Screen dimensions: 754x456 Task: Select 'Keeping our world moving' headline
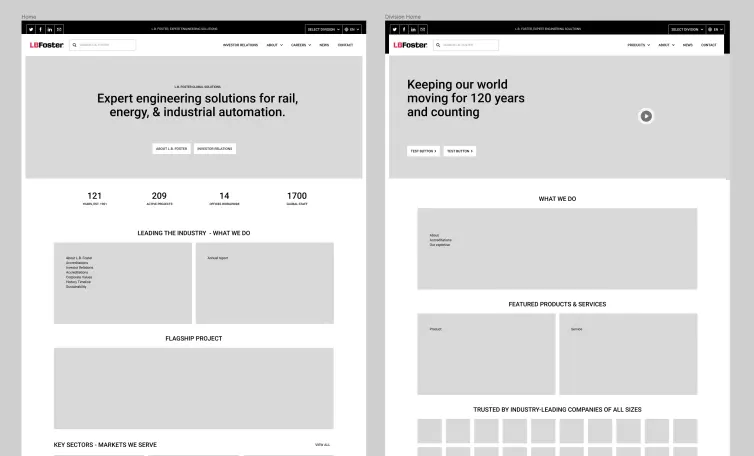pos(465,98)
